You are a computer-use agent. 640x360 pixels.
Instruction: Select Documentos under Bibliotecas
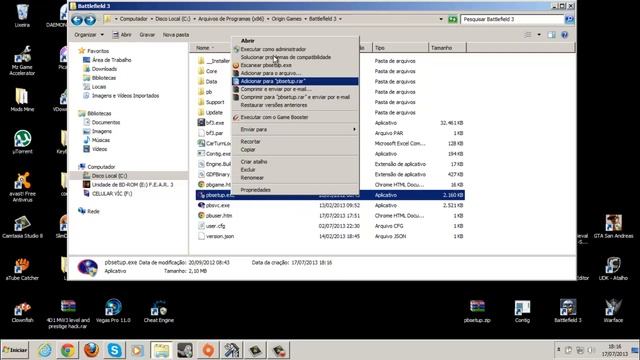click(x=102, y=122)
